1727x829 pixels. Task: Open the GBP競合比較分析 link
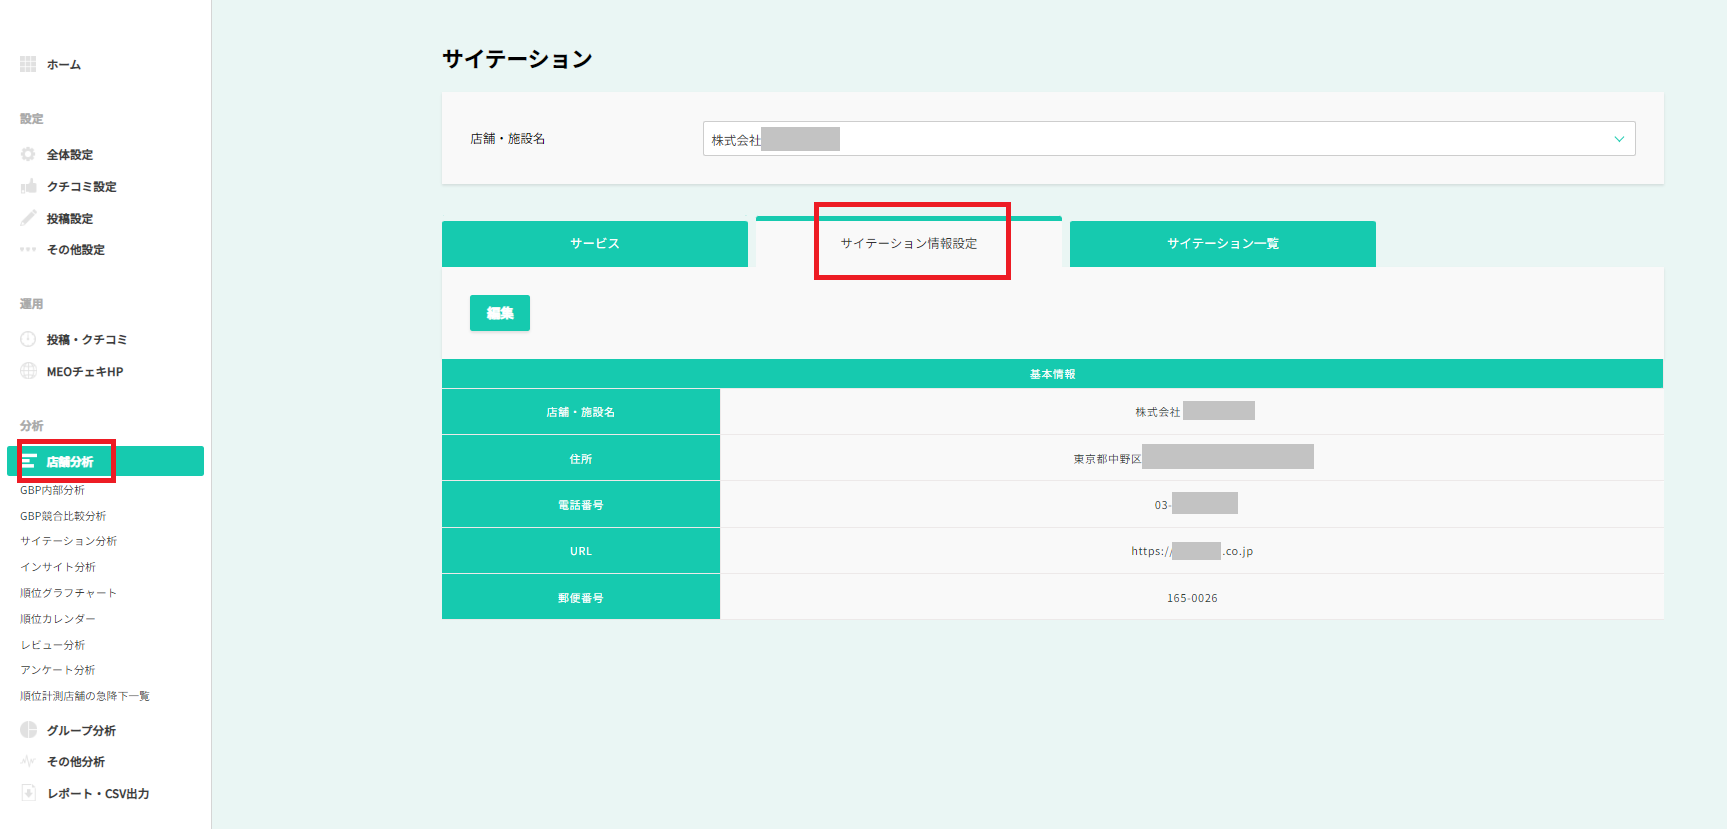point(63,516)
